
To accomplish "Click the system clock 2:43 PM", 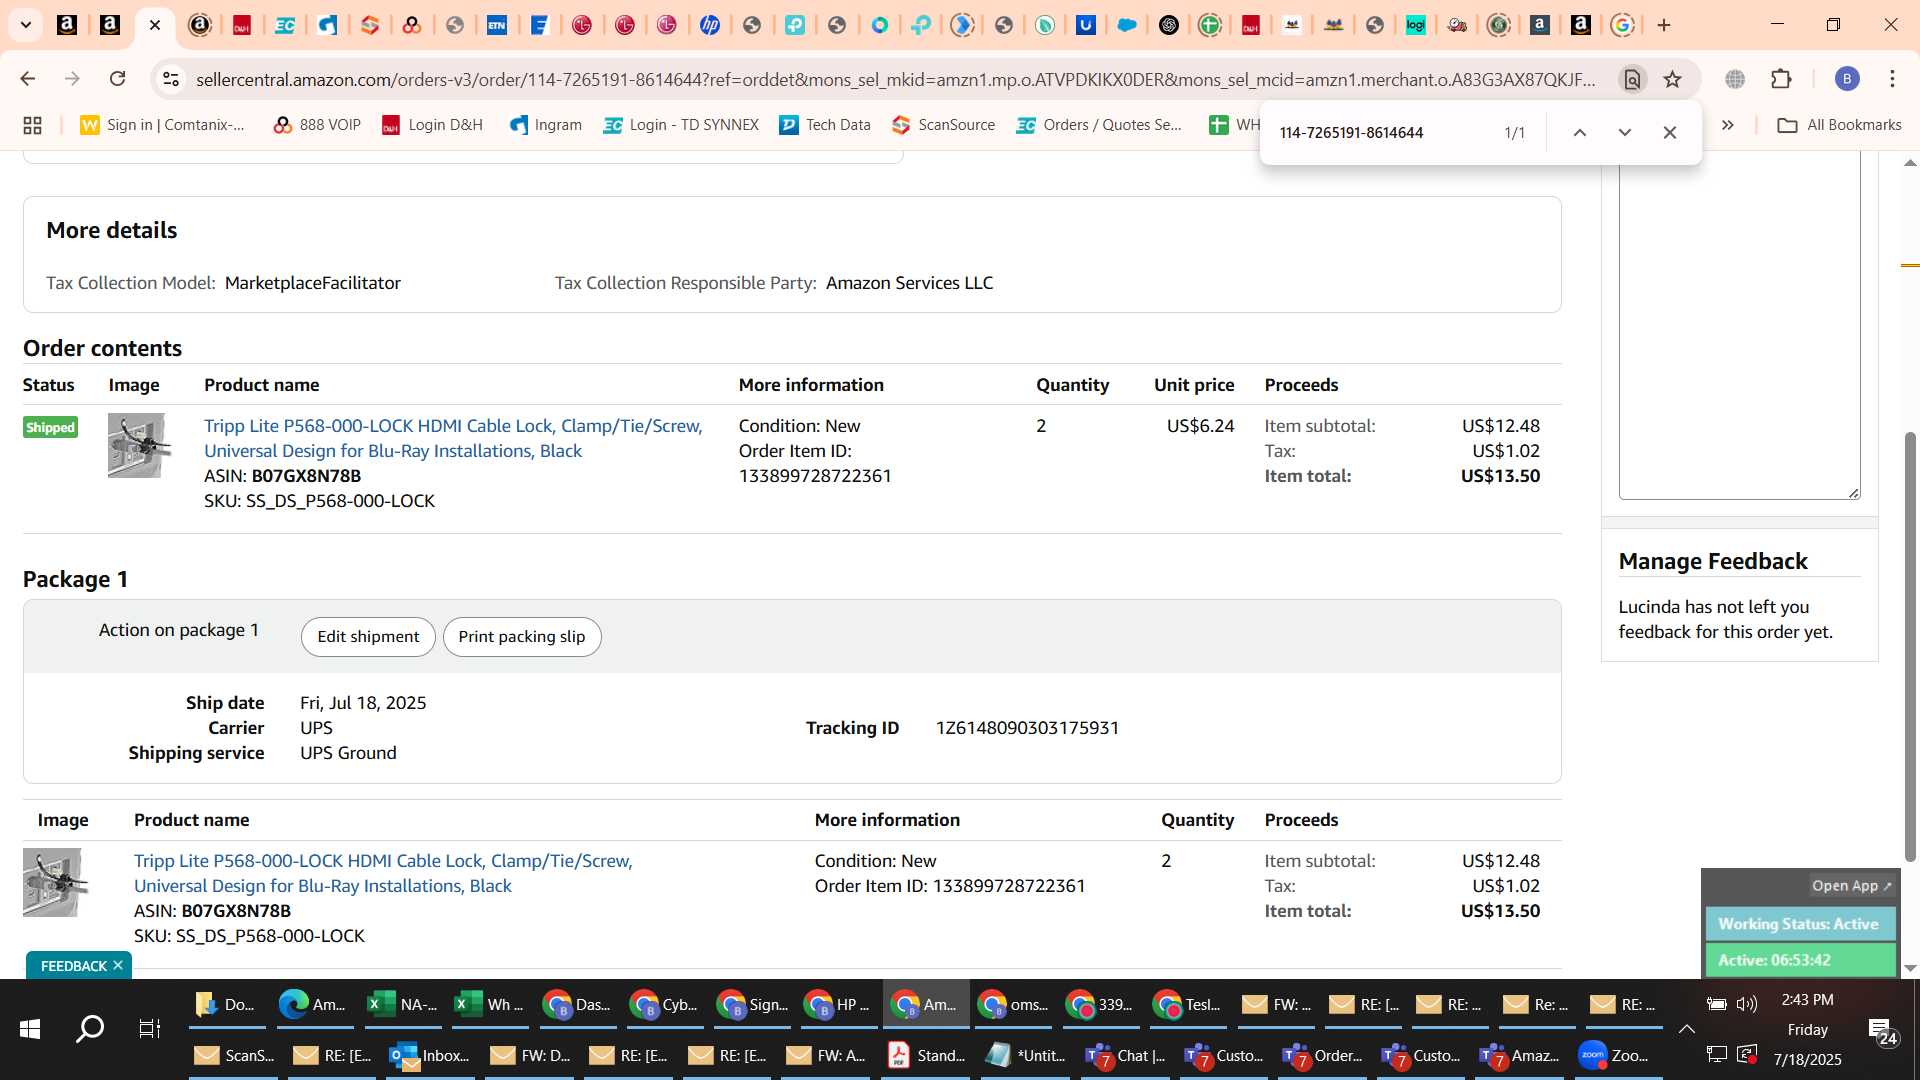I will tap(1807, 1000).
